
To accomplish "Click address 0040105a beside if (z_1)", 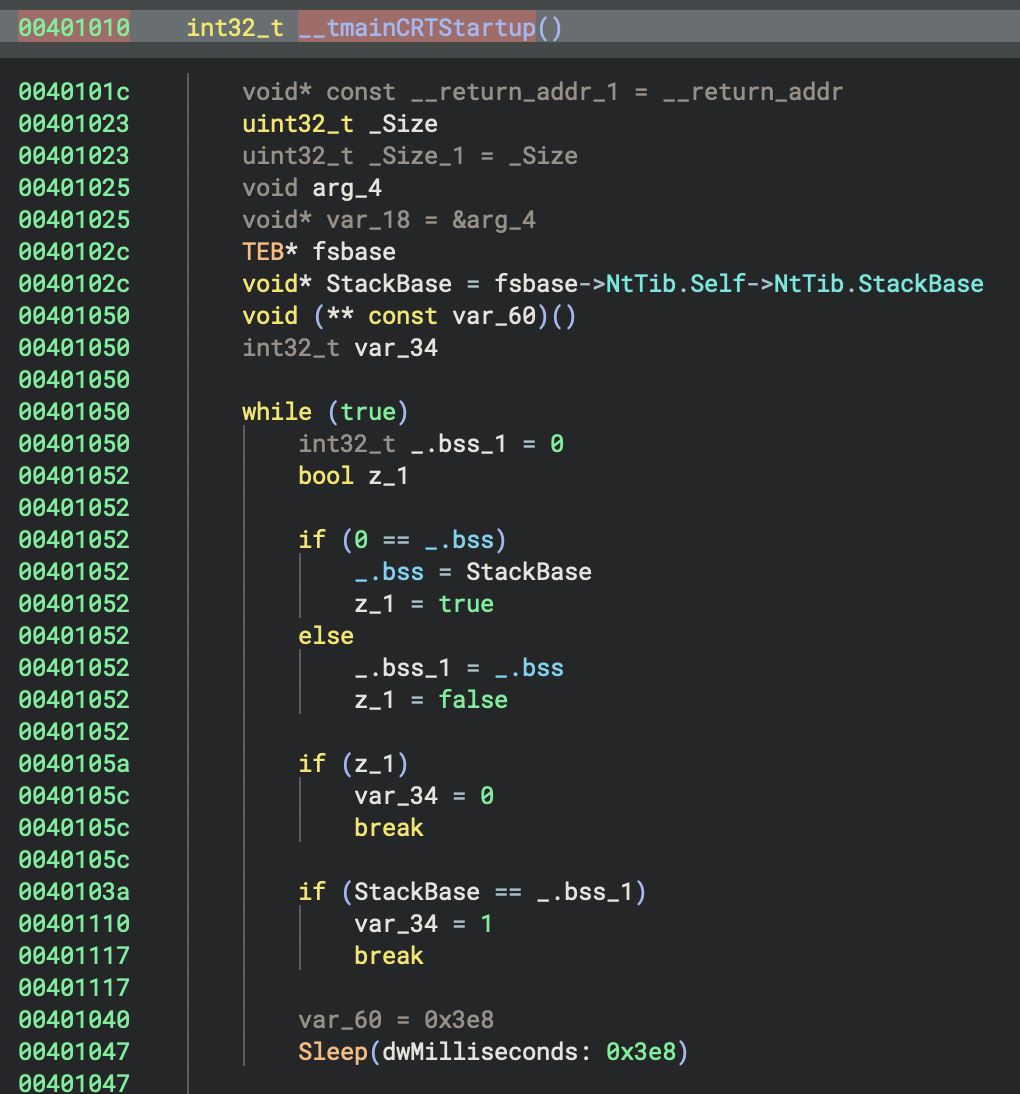I will pyautogui.click(x=74, y=764).
